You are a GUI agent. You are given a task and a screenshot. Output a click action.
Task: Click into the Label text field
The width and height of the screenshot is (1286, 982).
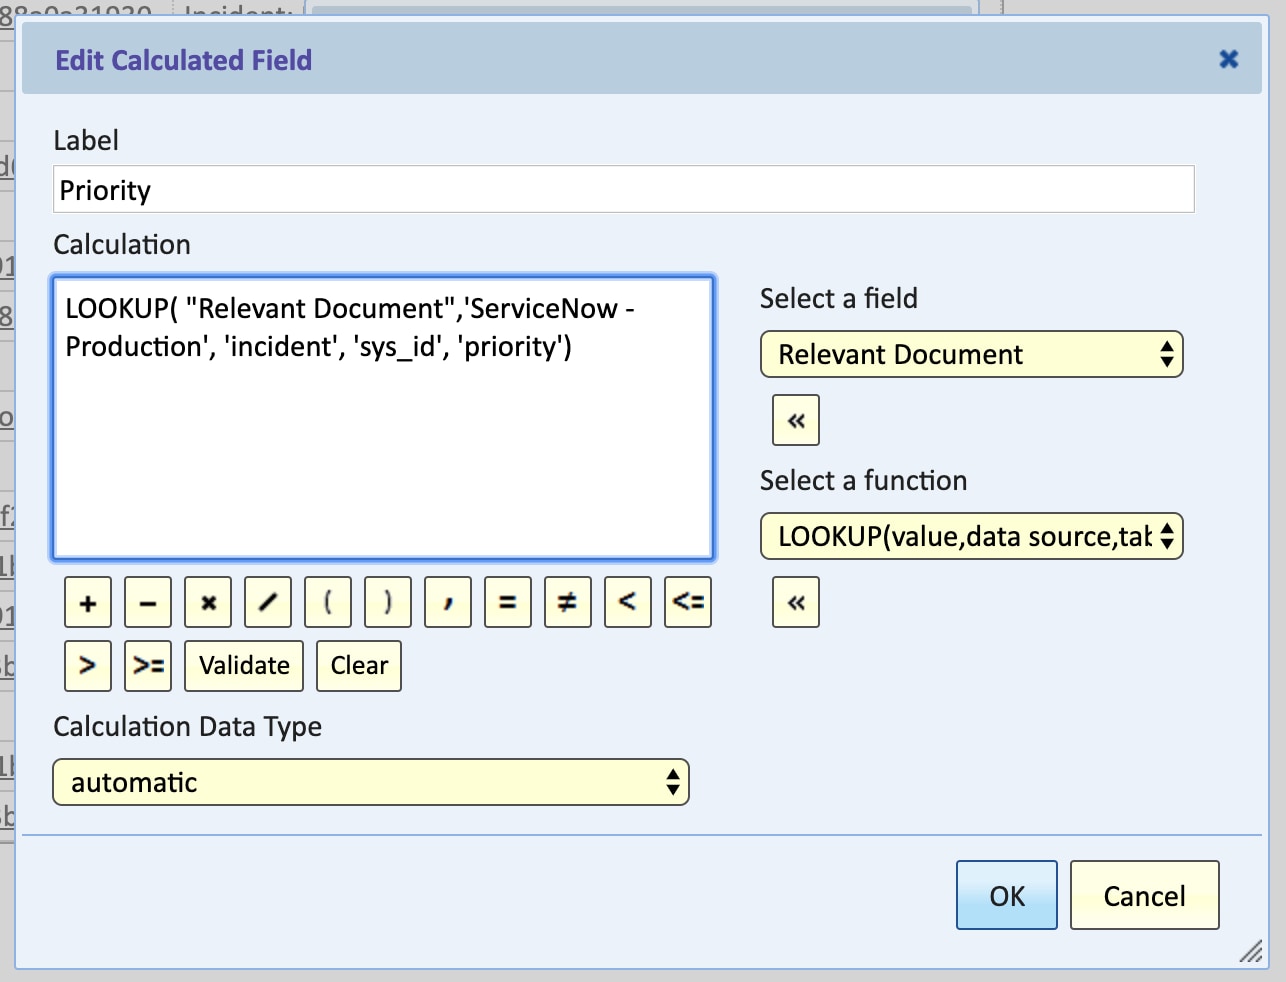point(623,189)
